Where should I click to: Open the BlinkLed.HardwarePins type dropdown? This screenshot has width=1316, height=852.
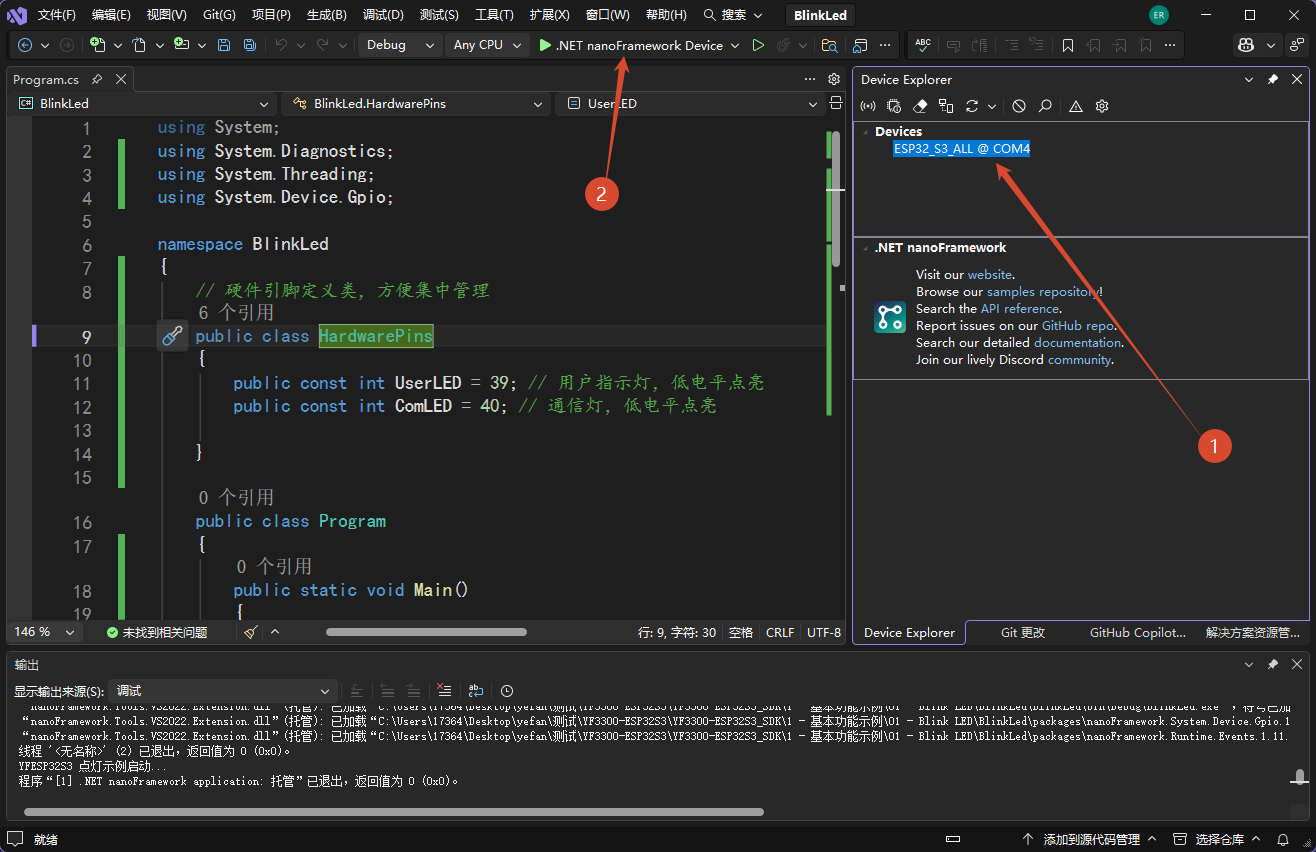(417, 103)
